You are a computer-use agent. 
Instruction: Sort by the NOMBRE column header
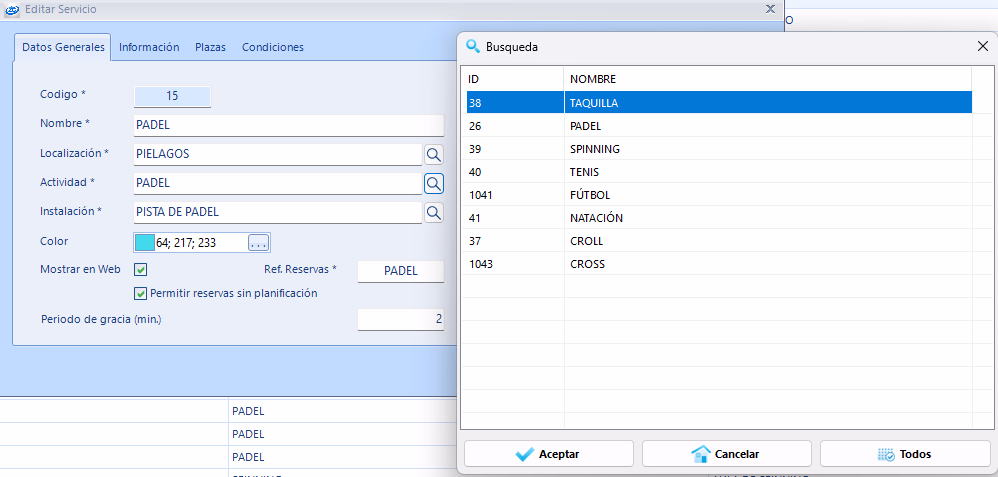[593, 79]
